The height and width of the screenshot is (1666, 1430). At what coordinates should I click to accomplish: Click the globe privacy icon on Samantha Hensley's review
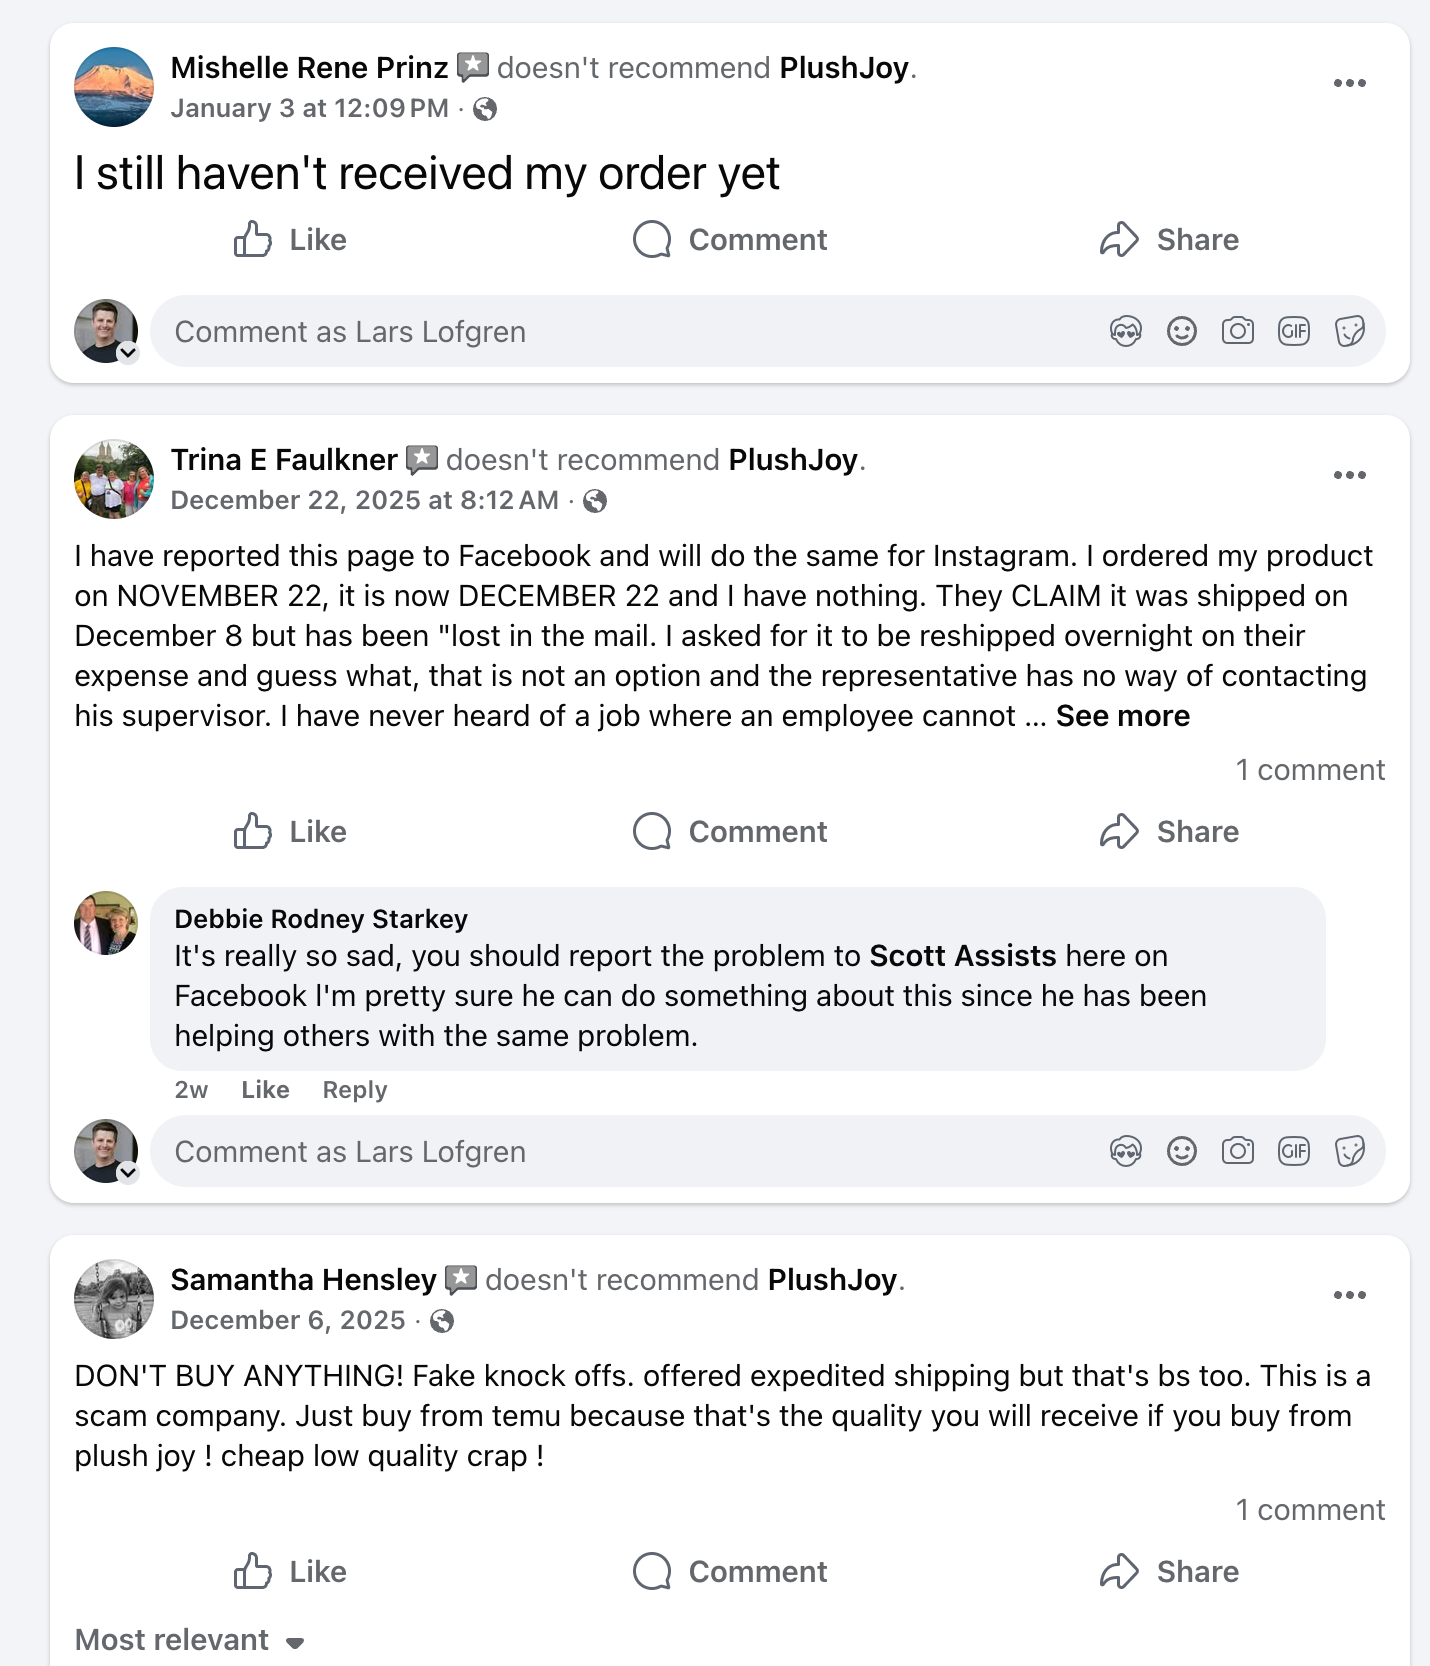(441, 1321)
